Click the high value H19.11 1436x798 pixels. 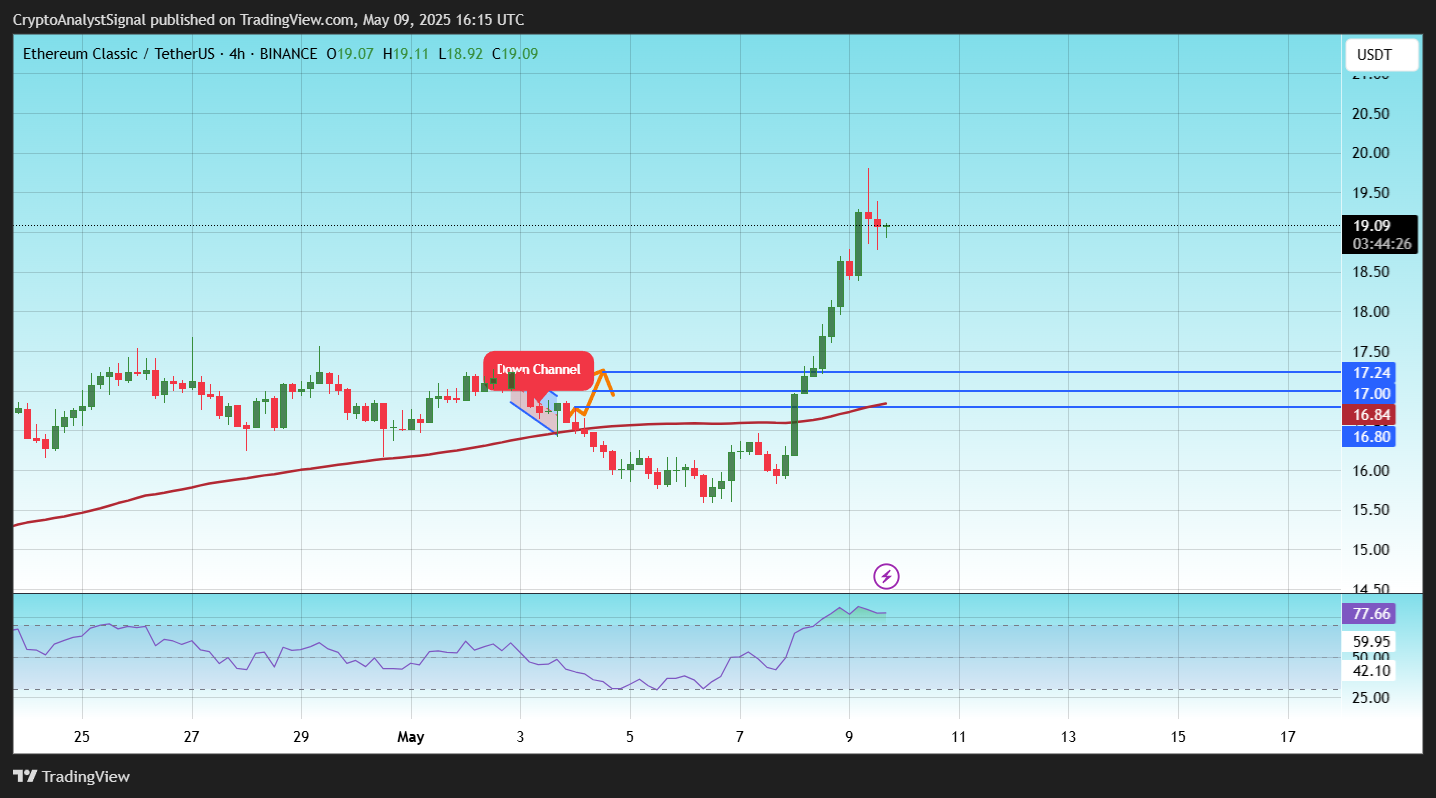coord(406,54)
